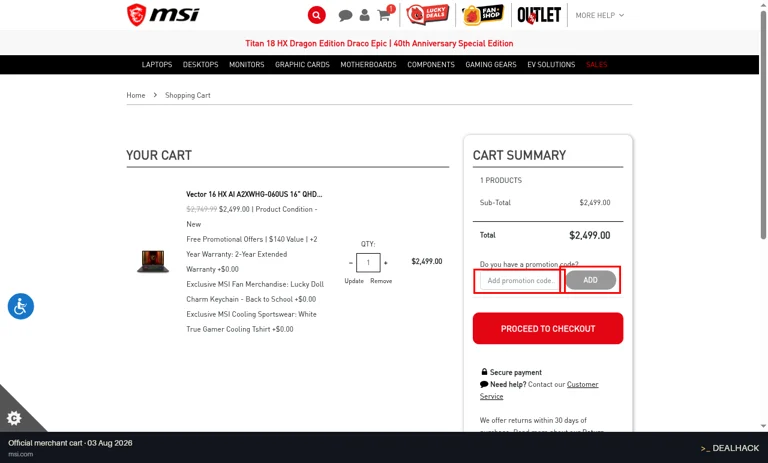768x463 pixels.
Task: Open the accessibility wheelchair icon
Action: 21,306
